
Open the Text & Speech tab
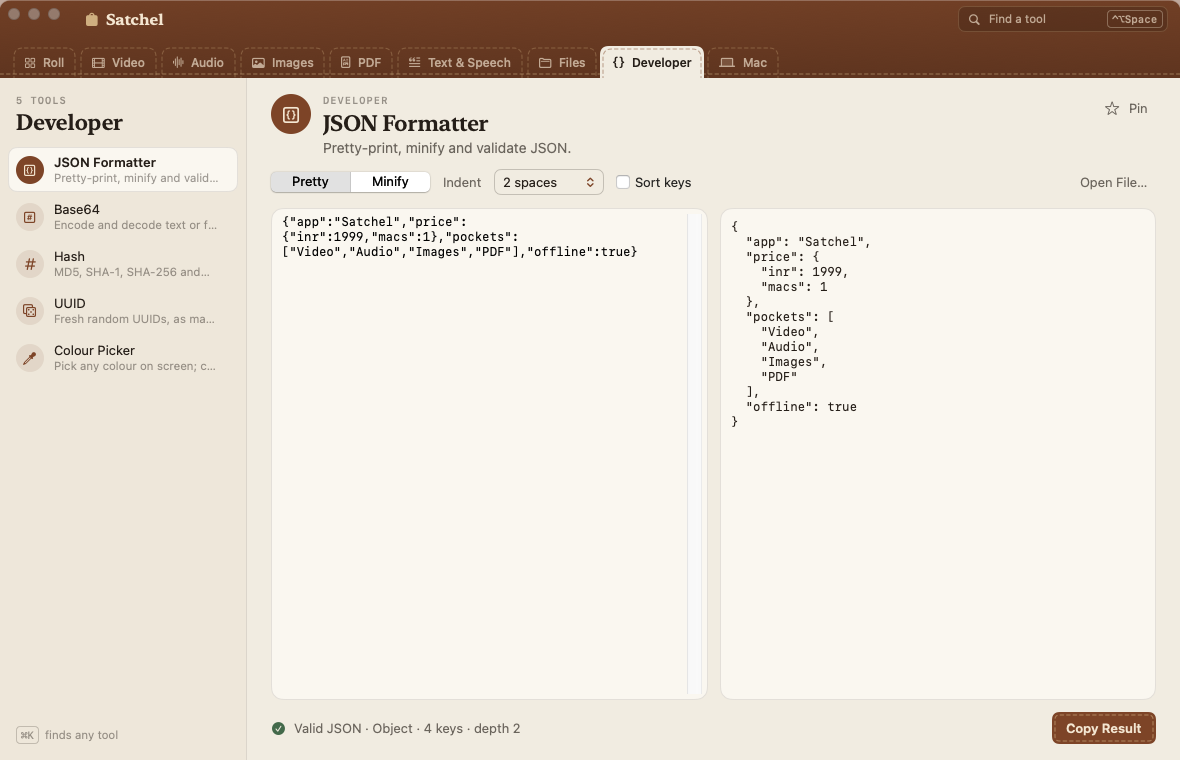[x=459, y=63]
